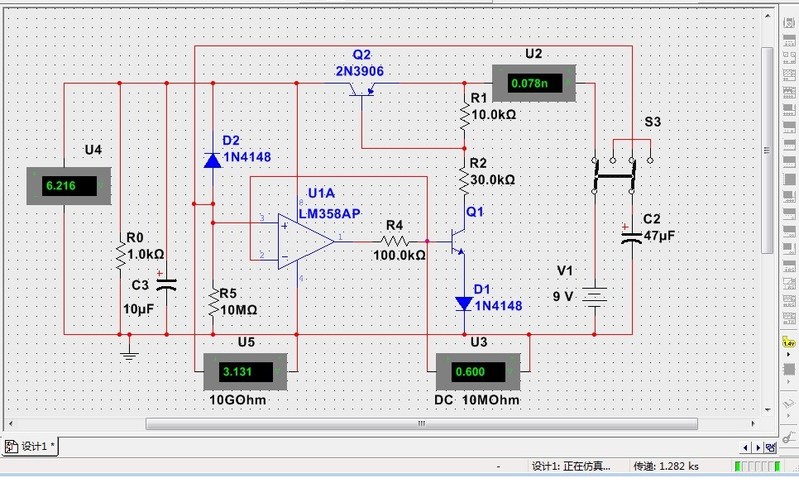
Task: Pick the measurement probe in right toolbar
Action: coord(789,343)
